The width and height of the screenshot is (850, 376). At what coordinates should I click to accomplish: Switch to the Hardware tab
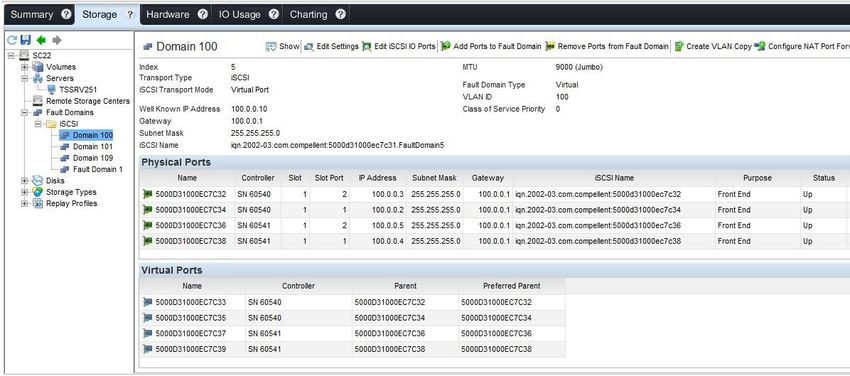tap(167, 15)
